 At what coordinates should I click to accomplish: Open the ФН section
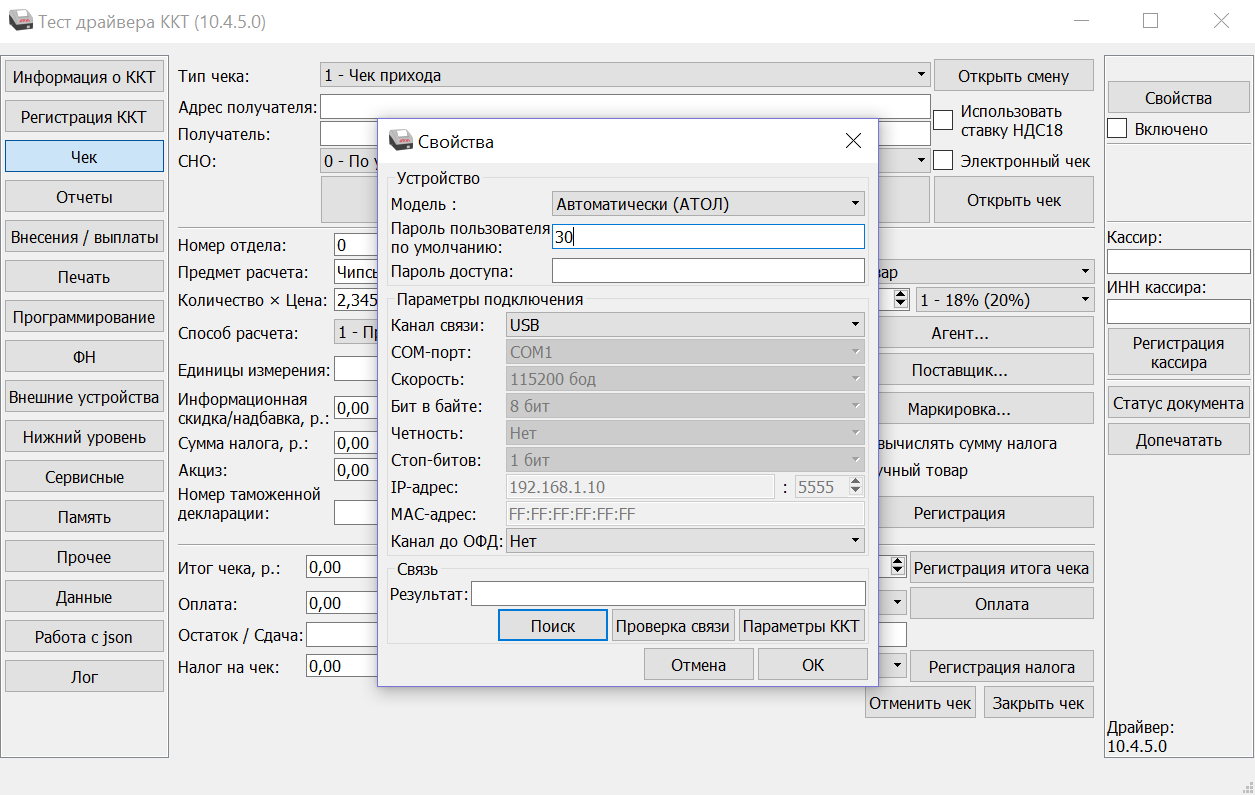[84, 357]
